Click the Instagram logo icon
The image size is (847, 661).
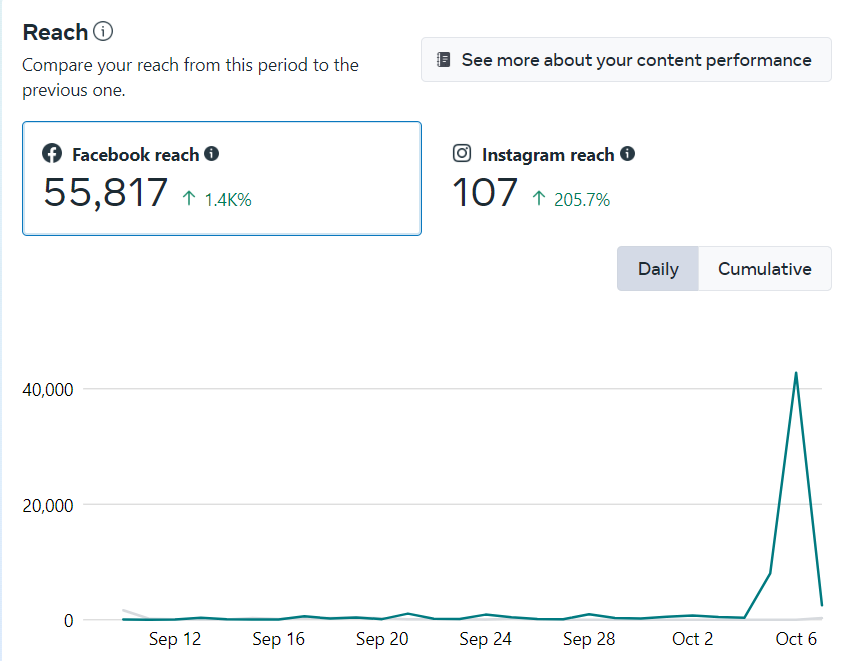tap(462, 154)
